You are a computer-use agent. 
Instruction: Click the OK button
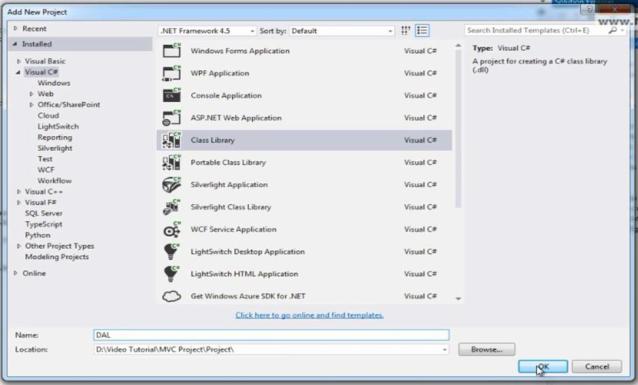(x=543, y=367)
